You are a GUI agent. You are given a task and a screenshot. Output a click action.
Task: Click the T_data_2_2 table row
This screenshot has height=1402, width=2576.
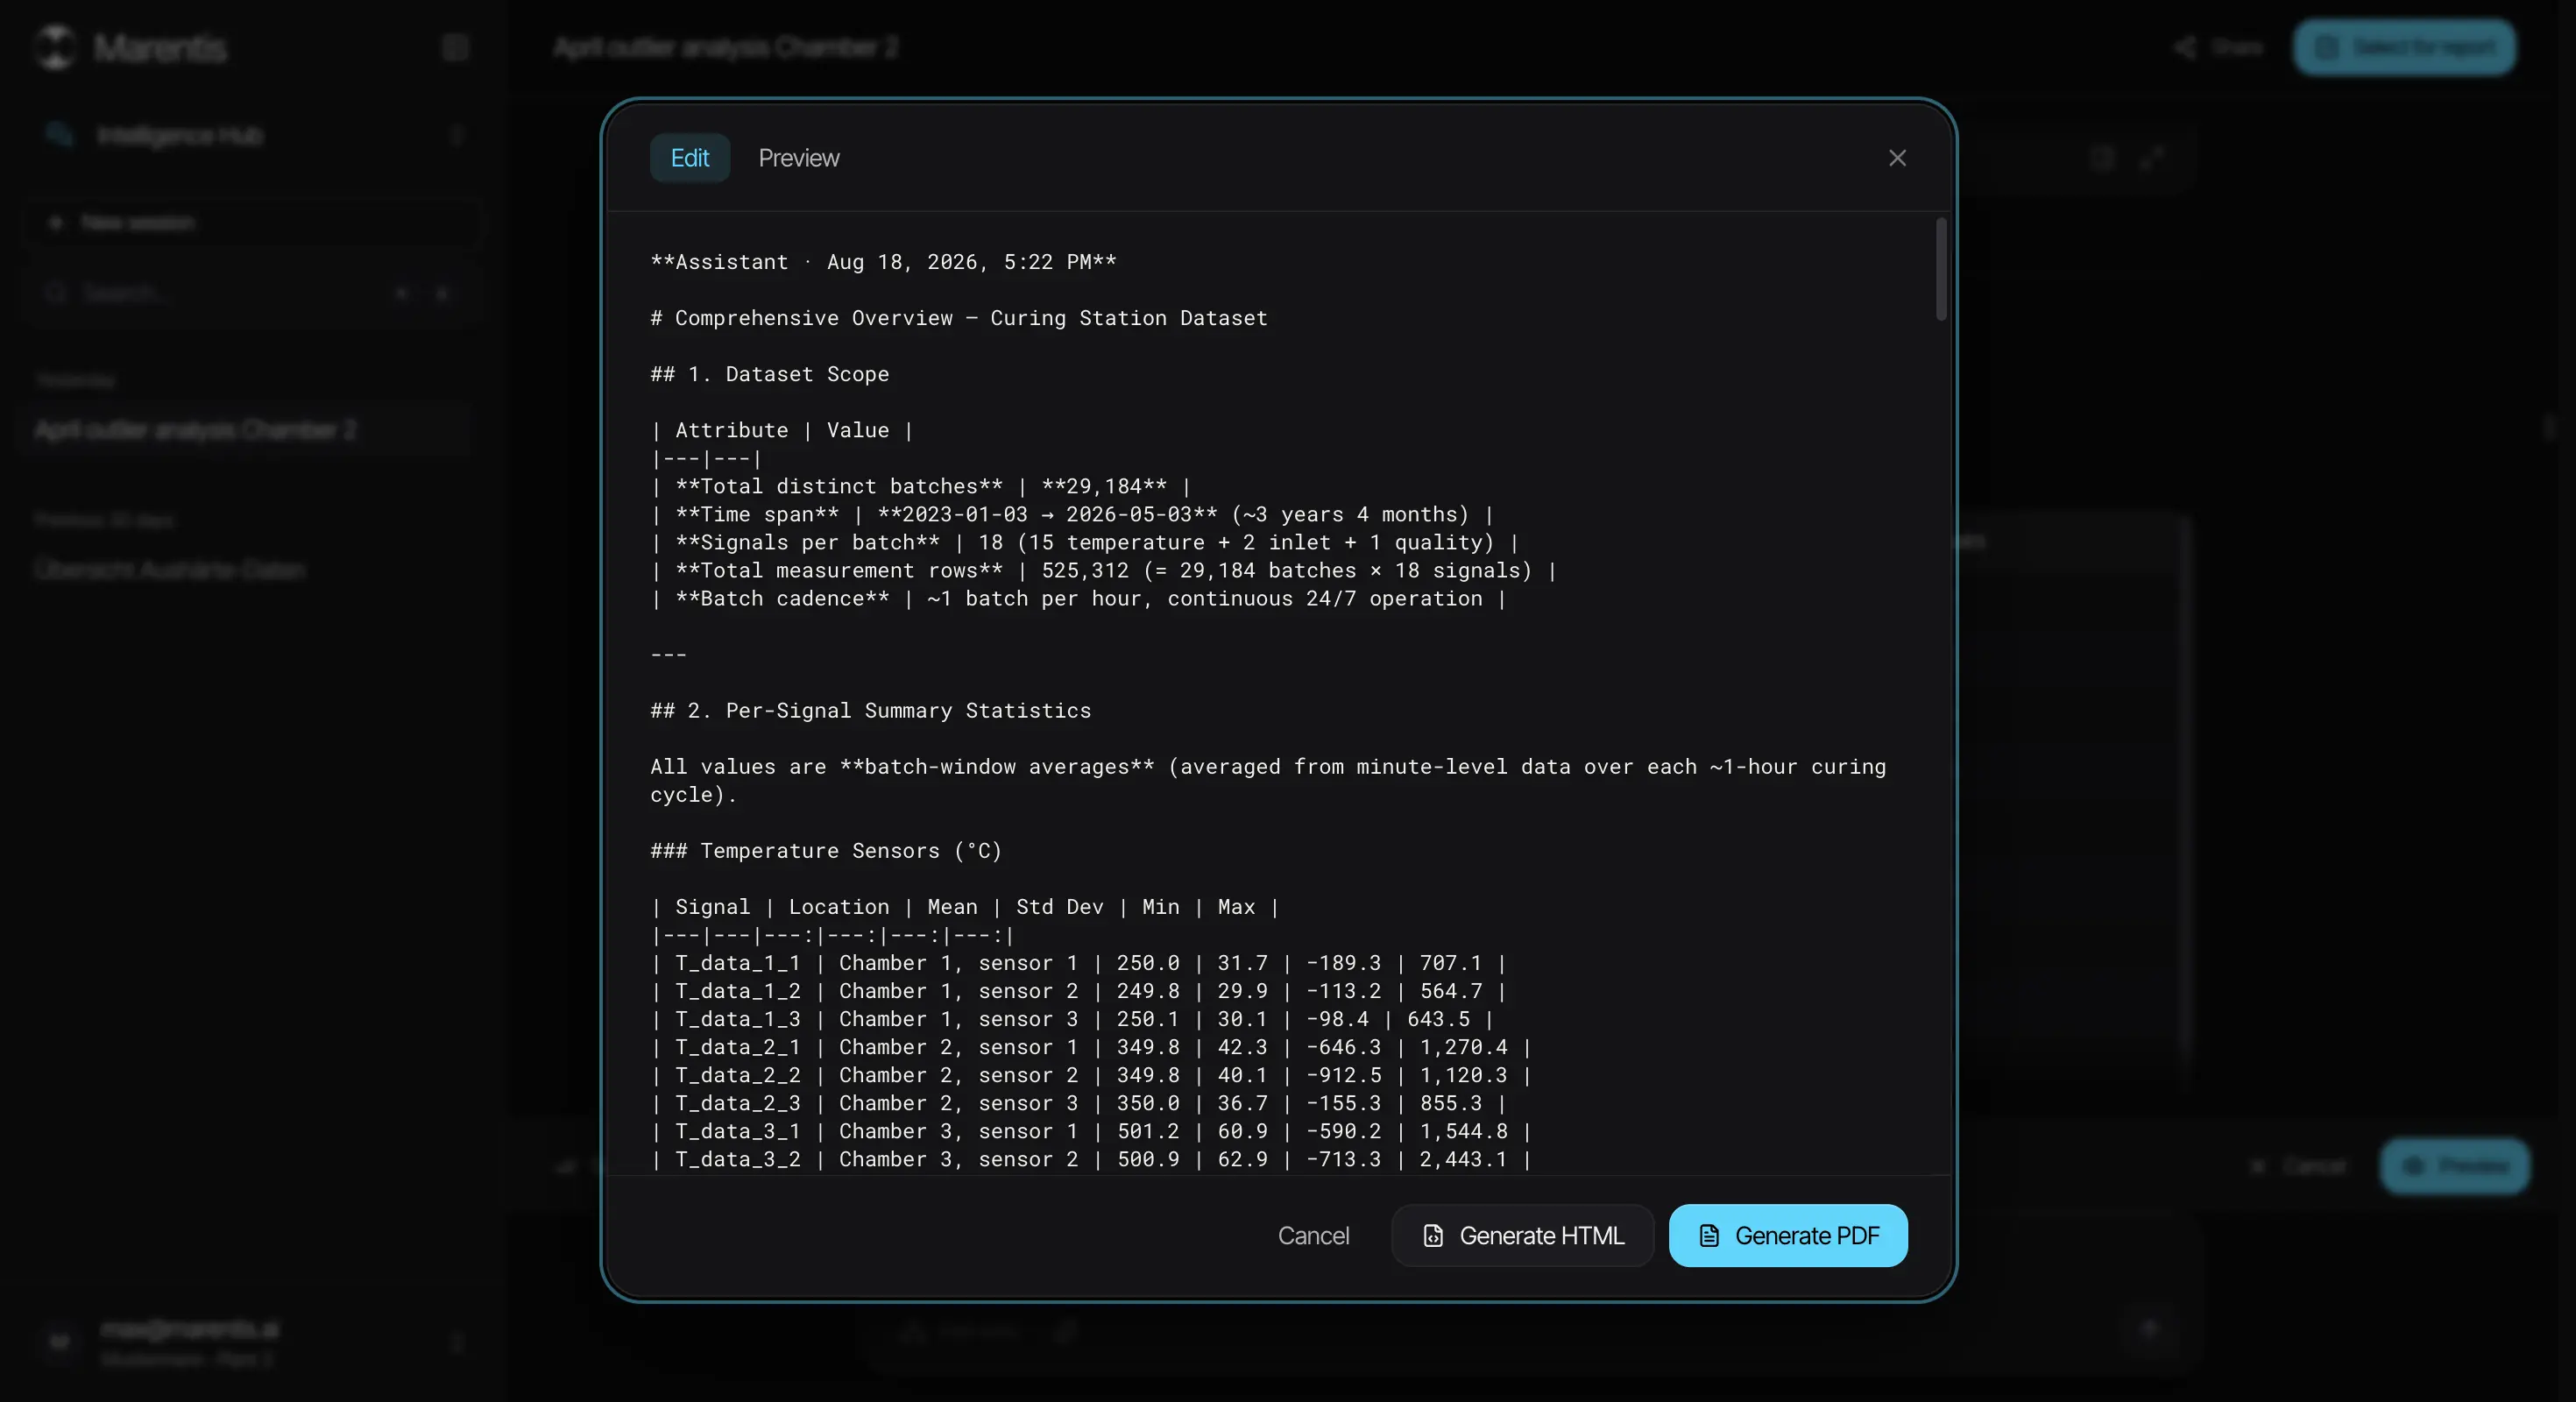tap(1091, 1074)
